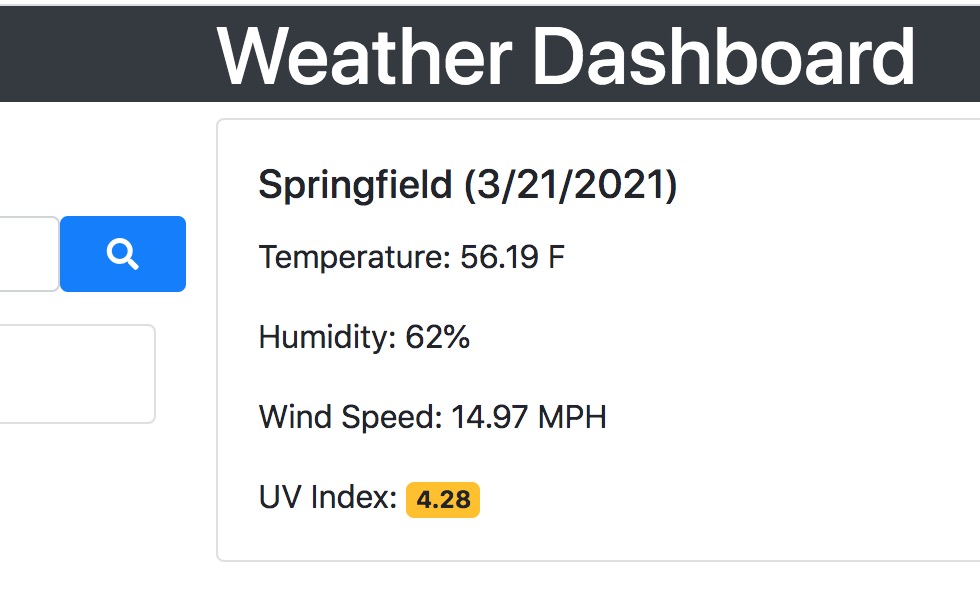The image size is (980, 606).
Task: Click the magnifying glass search icon
Action: (122, 254)
